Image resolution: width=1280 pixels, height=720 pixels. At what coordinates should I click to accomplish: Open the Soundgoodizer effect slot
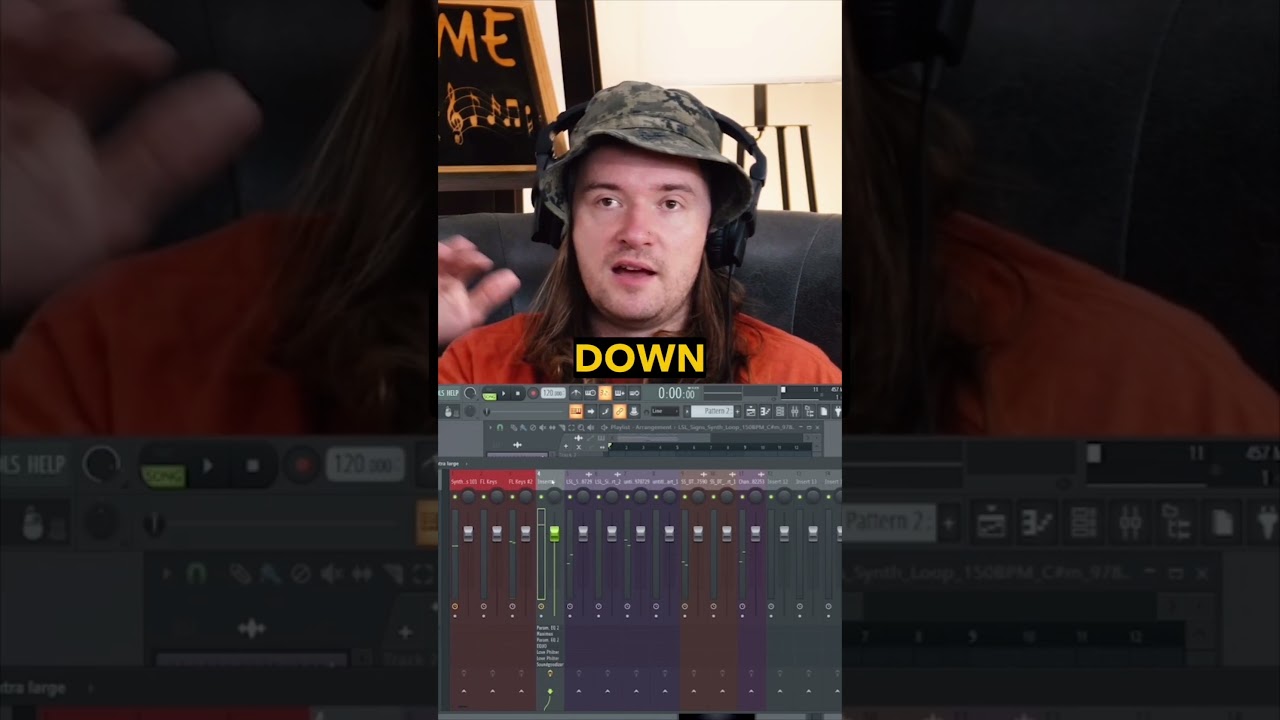[550, 664]
